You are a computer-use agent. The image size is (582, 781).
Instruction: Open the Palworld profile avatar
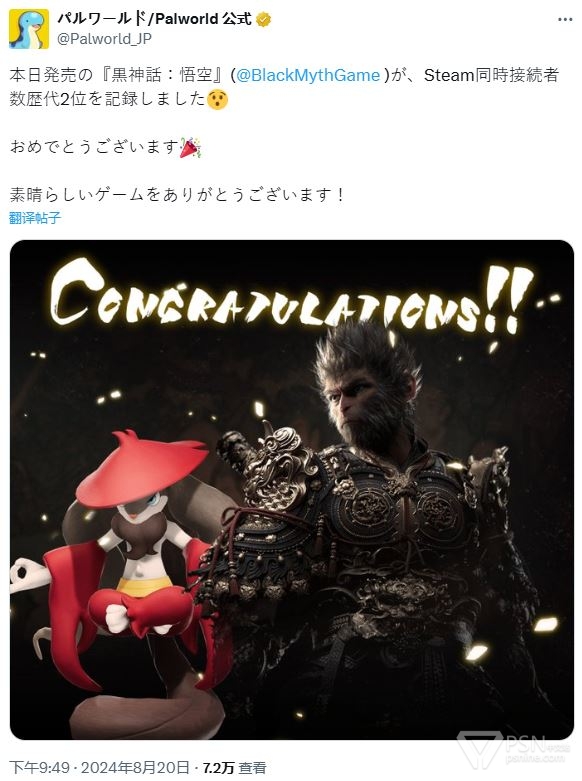click(x=29, y=29)
